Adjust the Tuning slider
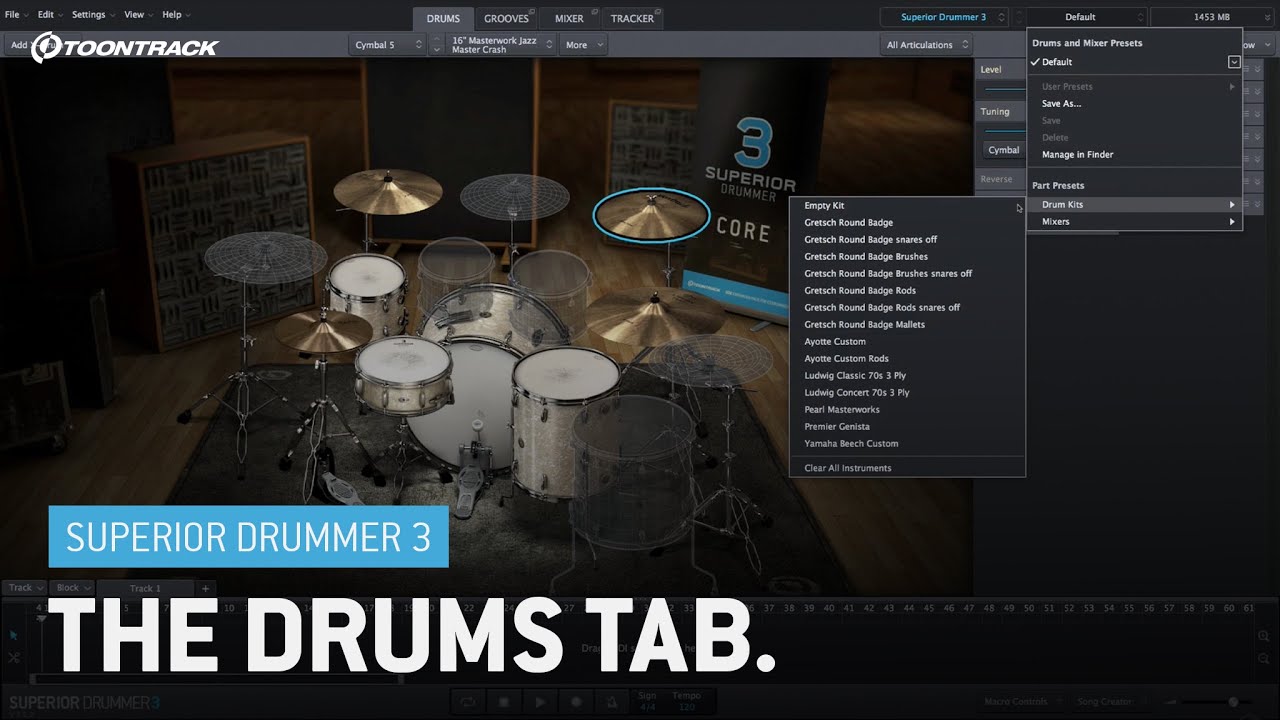Viewport: 1280px width, 720px height. point(1004,130)
